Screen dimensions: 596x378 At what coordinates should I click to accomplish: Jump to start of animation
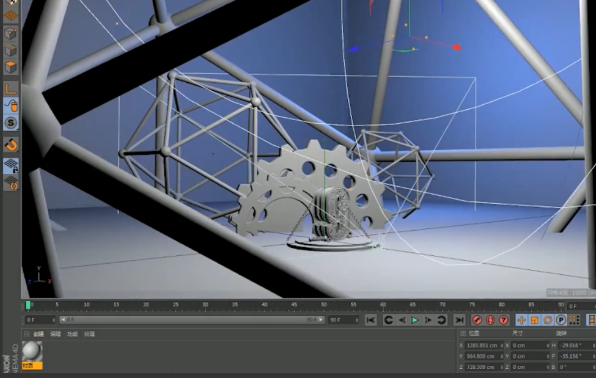(371, 320)
